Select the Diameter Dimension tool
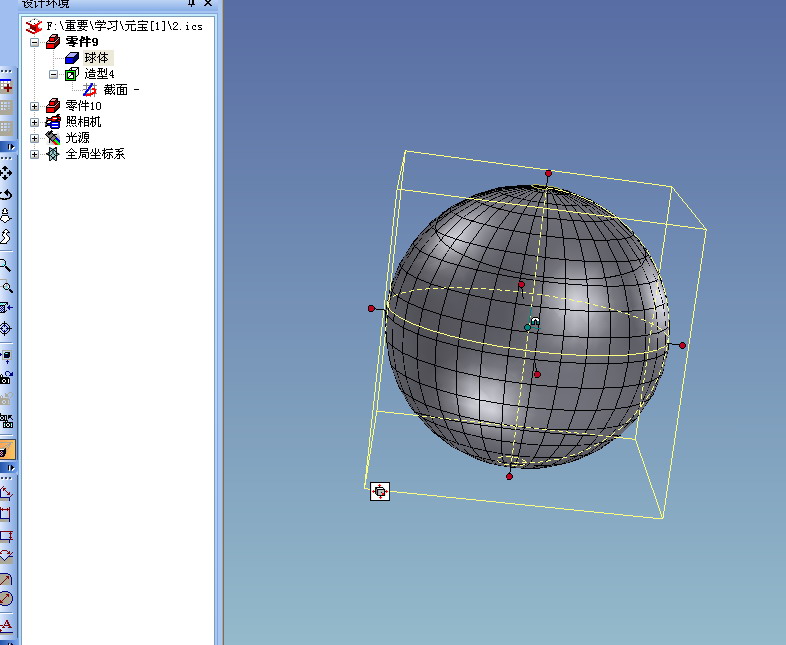 [6, 598]
